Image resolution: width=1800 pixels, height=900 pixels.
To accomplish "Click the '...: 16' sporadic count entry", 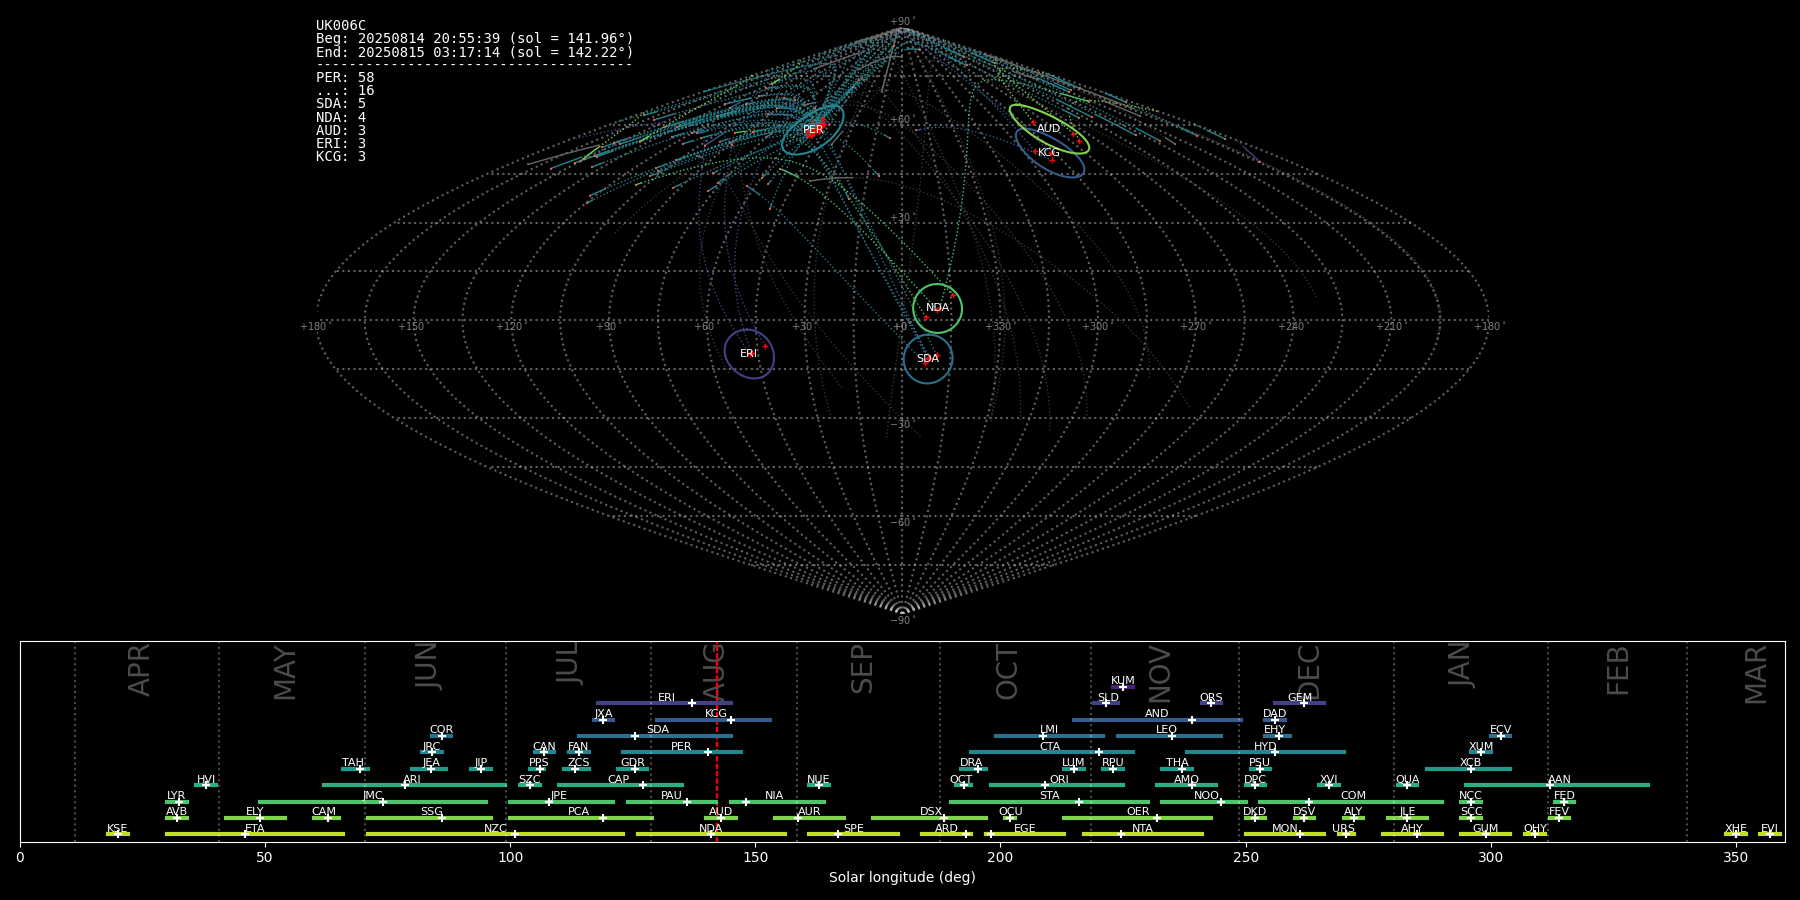I will click(345, 90).
